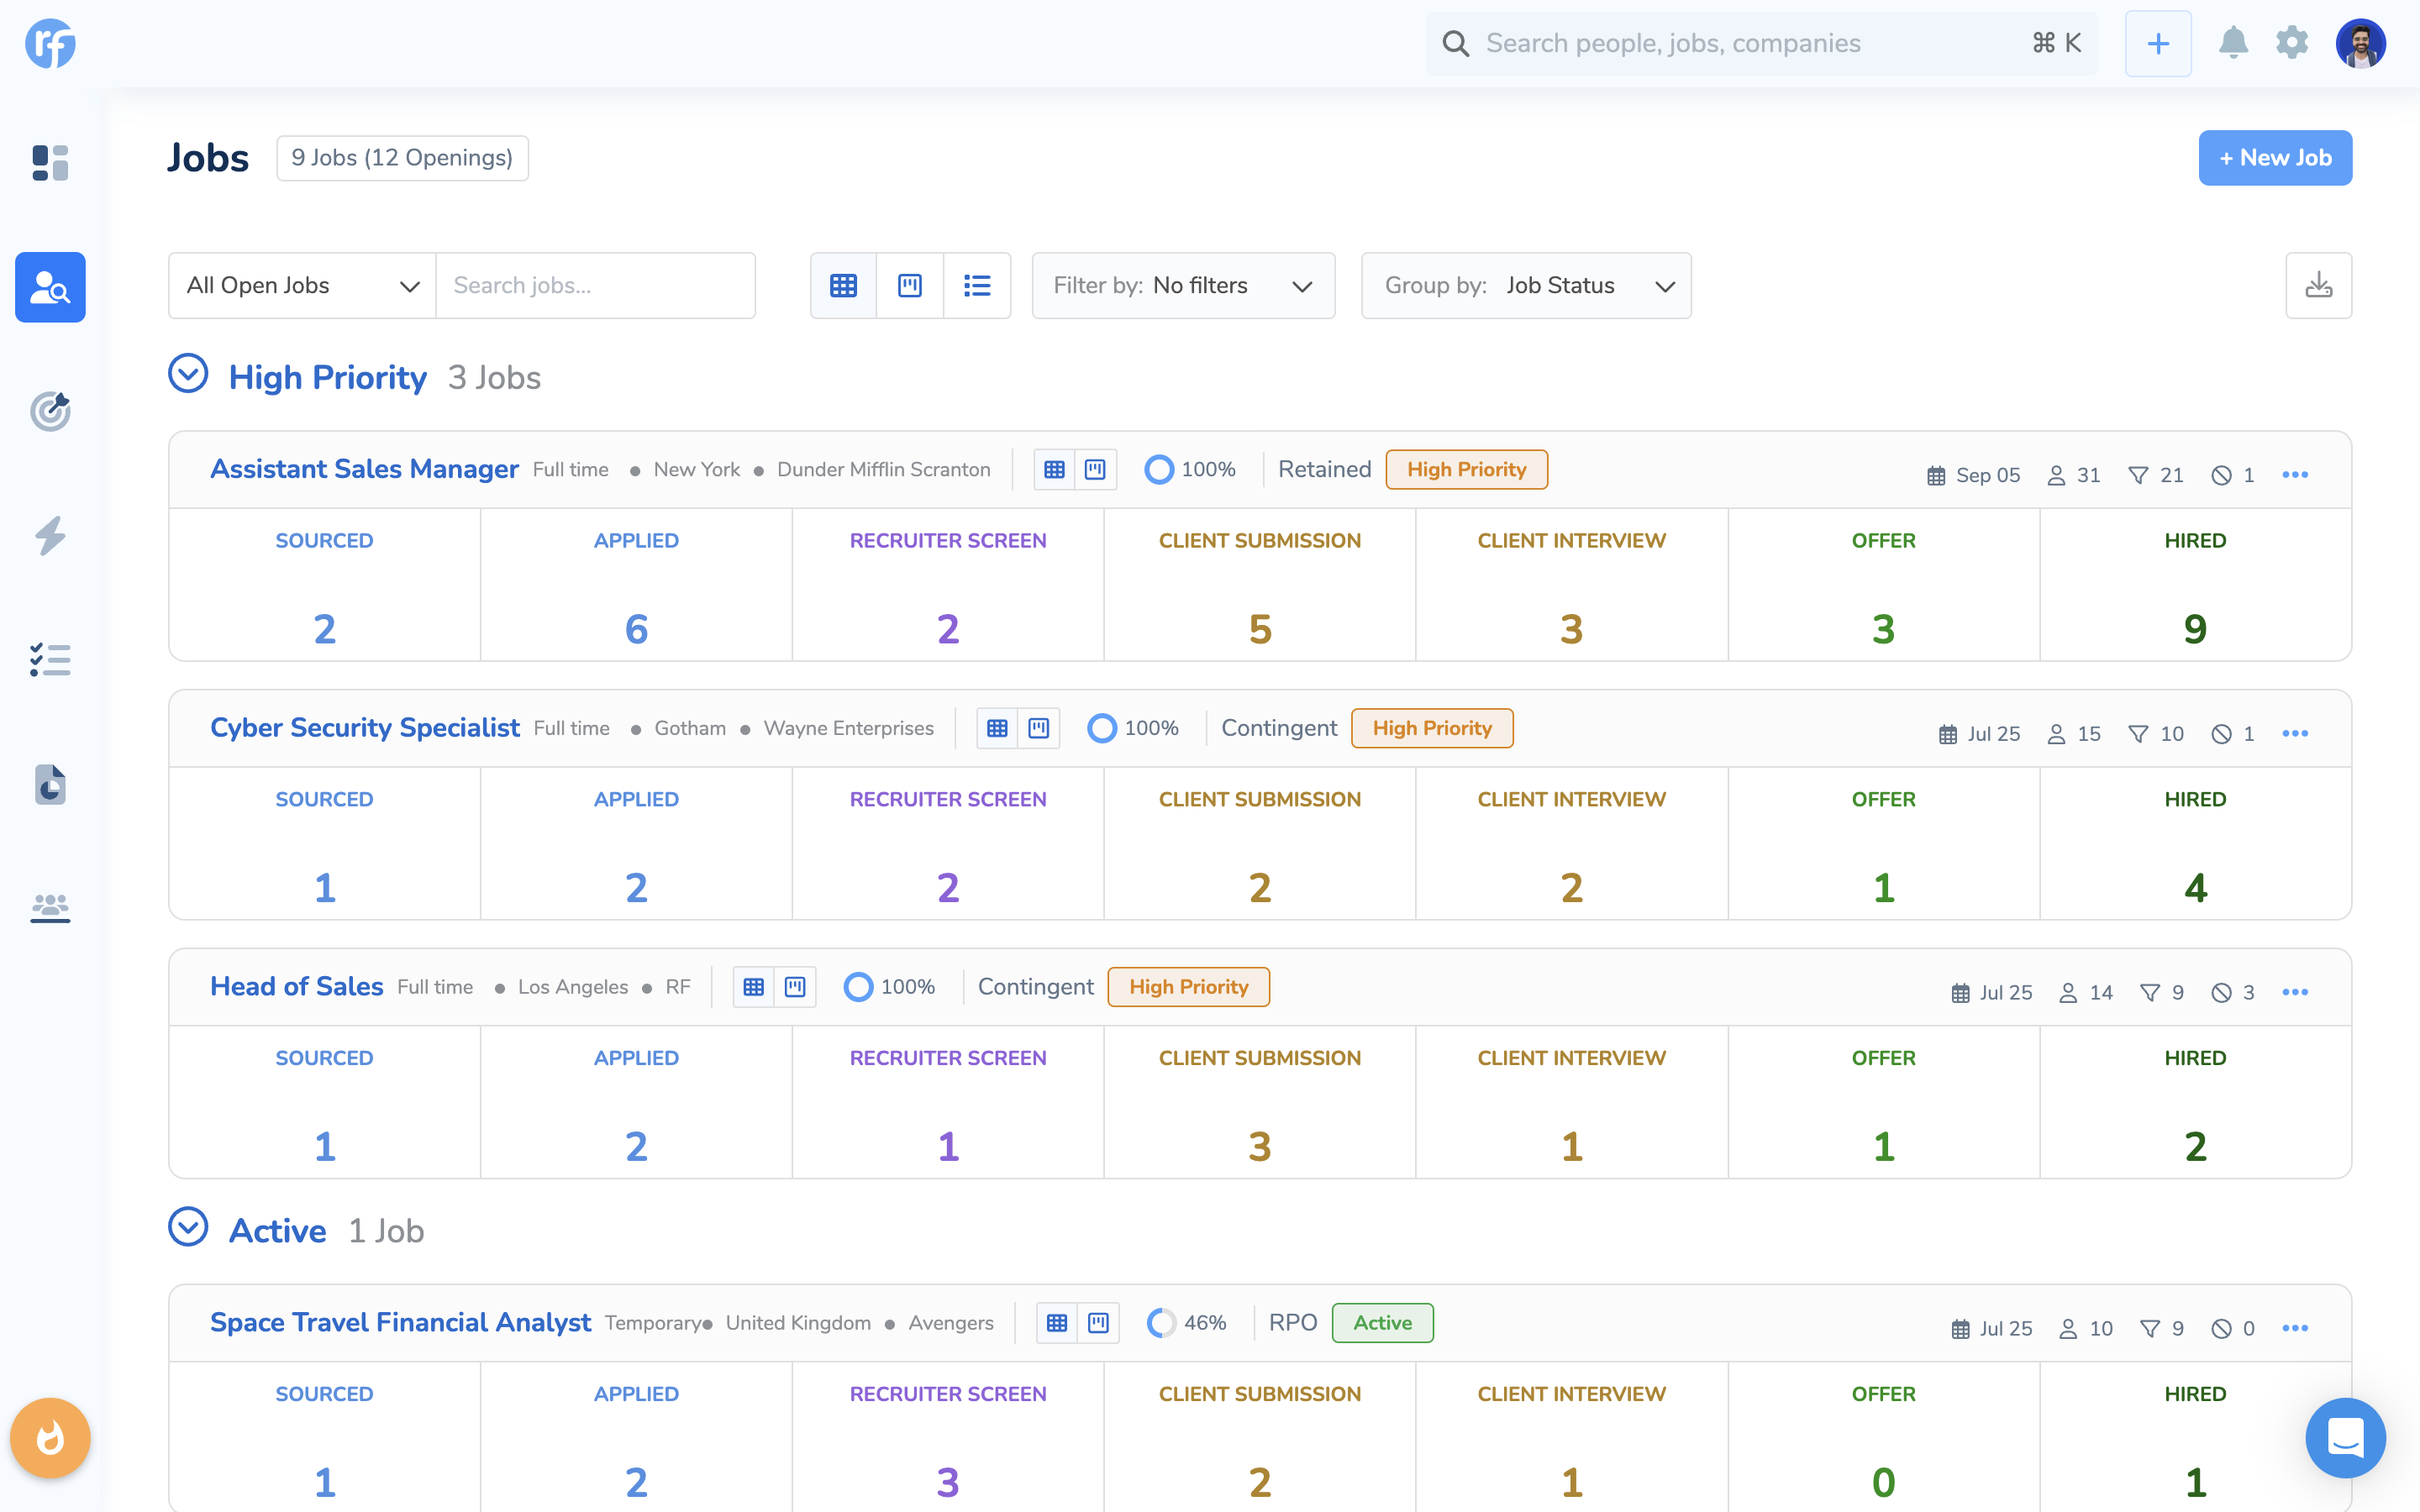
Task: Open Client Submission count 3 for Head of Sales
Action: click(x=1260, y=1148)
